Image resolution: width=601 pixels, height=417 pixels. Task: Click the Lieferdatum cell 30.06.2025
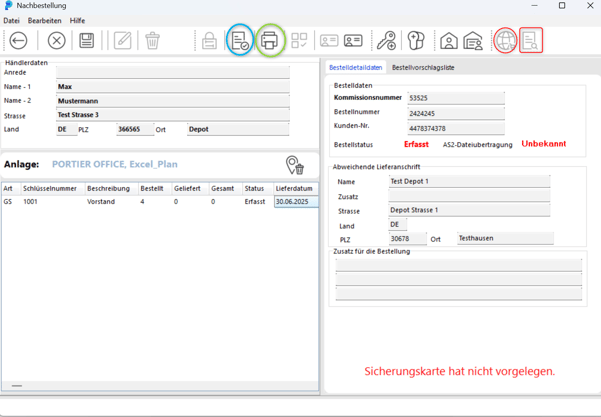coord(295,202)
